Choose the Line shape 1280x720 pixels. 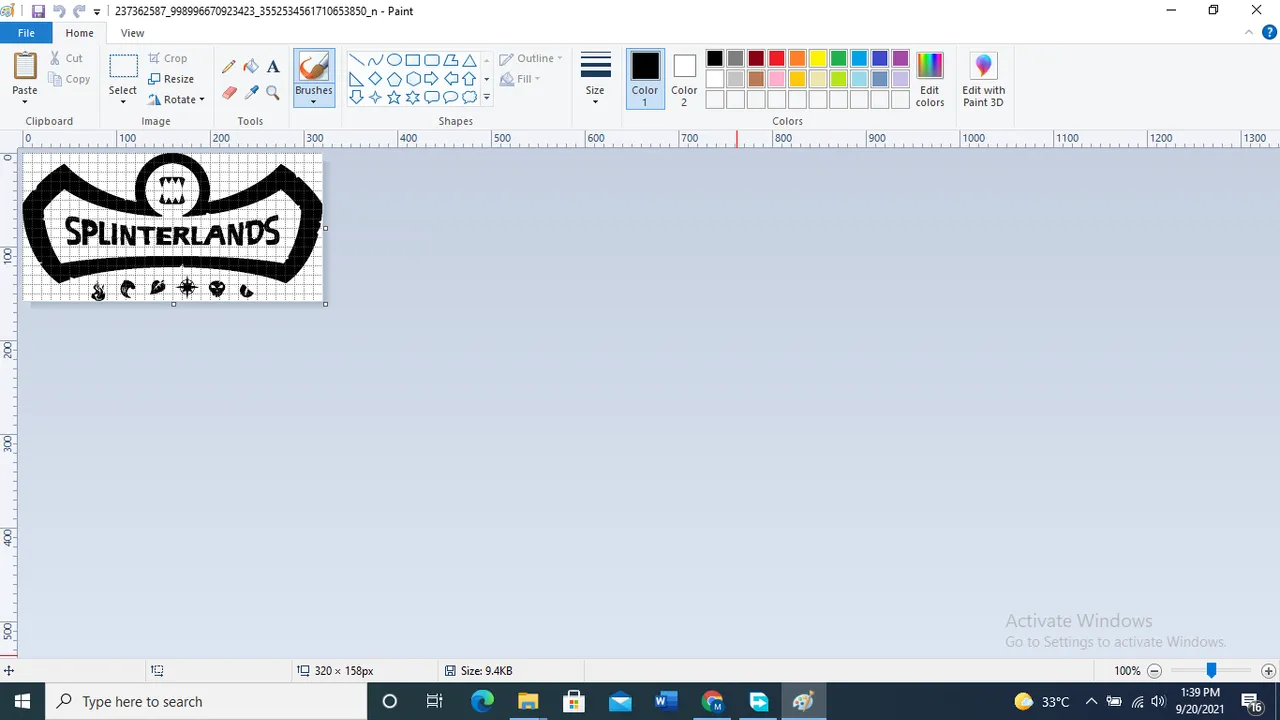click(x=356, y=60)
